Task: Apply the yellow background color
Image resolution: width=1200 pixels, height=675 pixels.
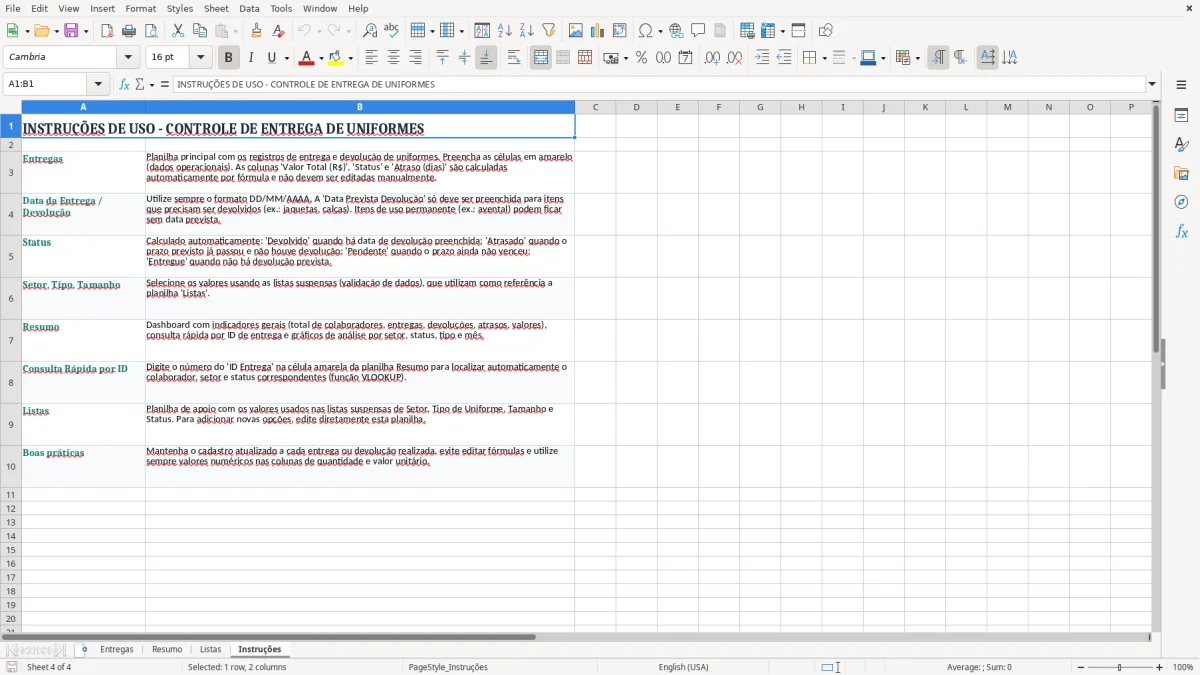Action: [x=336, y=58]
